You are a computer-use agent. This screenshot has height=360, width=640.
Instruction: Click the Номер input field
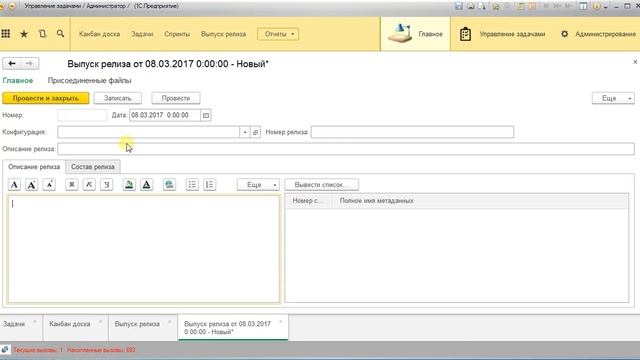coord(82,115)
